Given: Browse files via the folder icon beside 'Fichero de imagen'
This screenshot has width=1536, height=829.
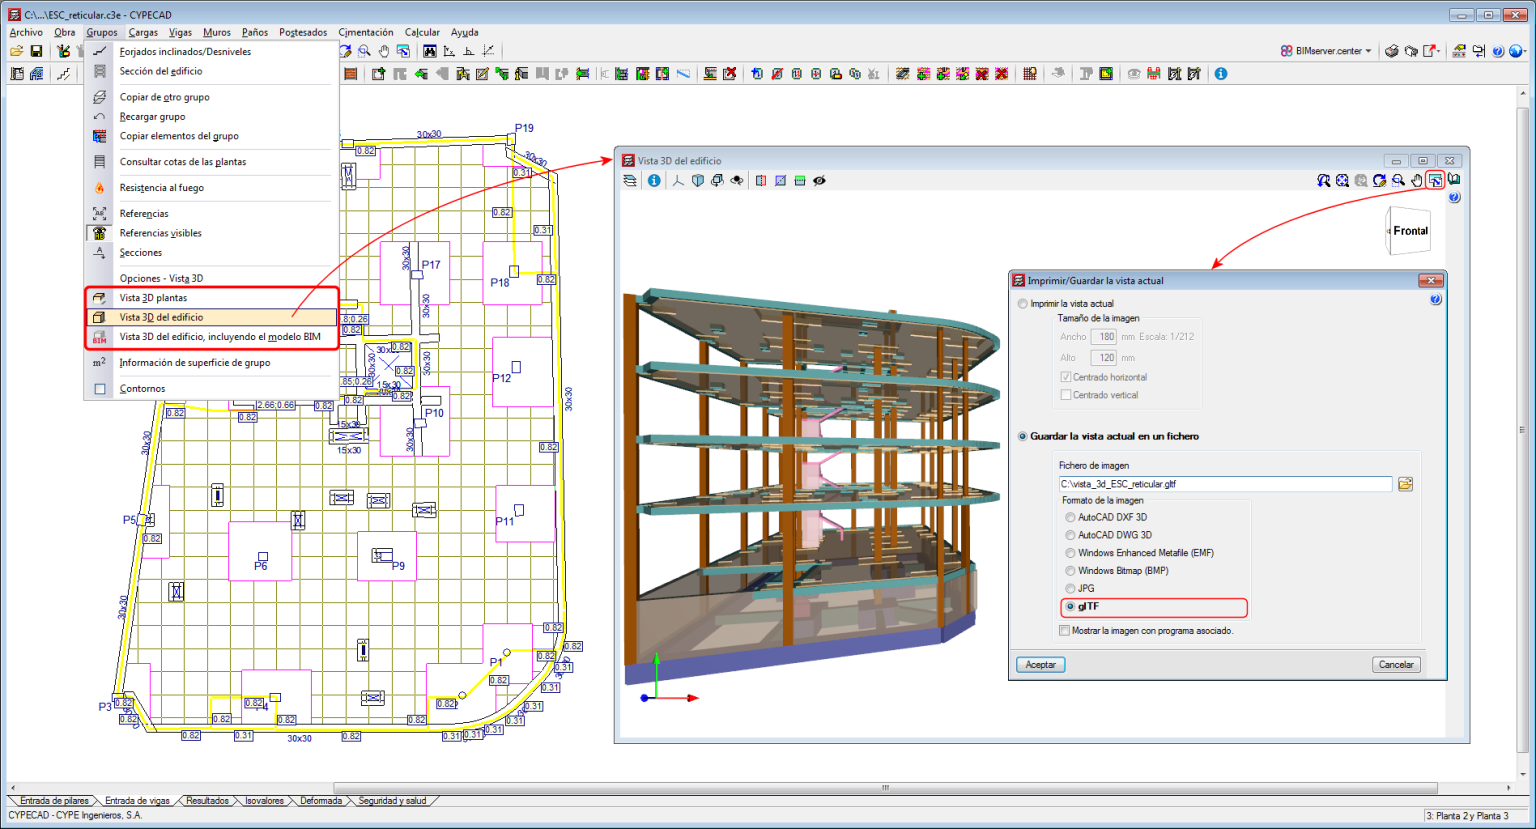Looking at the screenshot, I should point(1404,483).
